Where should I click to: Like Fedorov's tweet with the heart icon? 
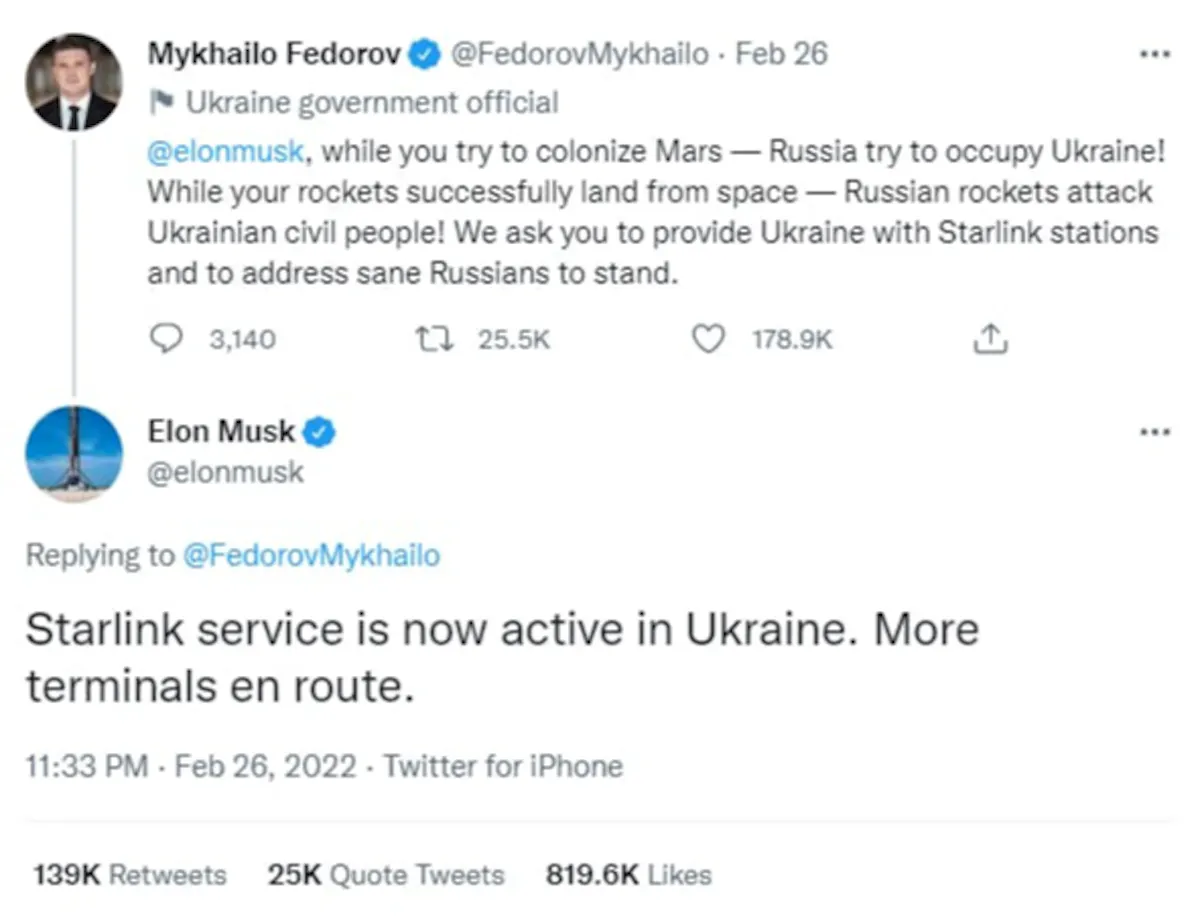[708, 340]
